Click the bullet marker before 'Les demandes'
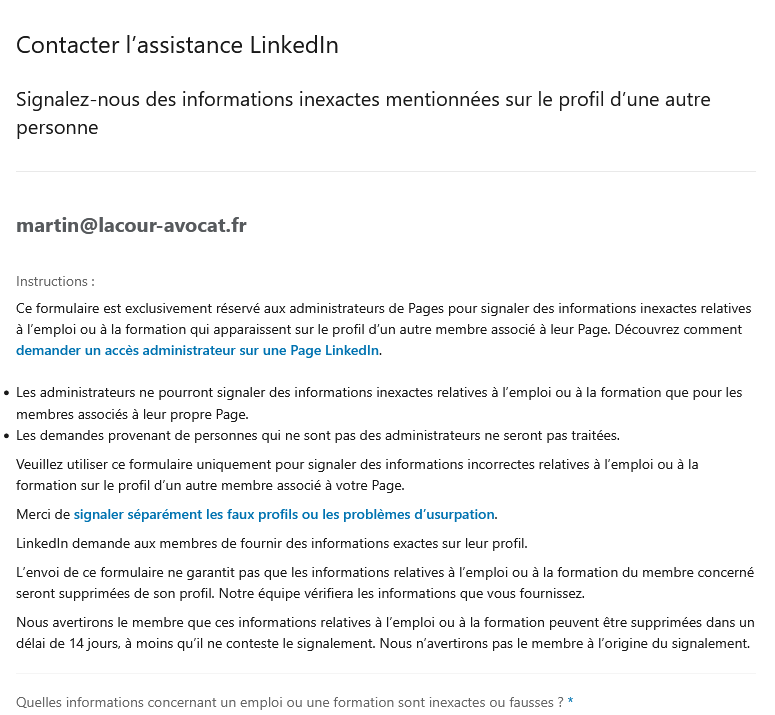The width and height of the screenshot is (775, 715). (7, 436)
